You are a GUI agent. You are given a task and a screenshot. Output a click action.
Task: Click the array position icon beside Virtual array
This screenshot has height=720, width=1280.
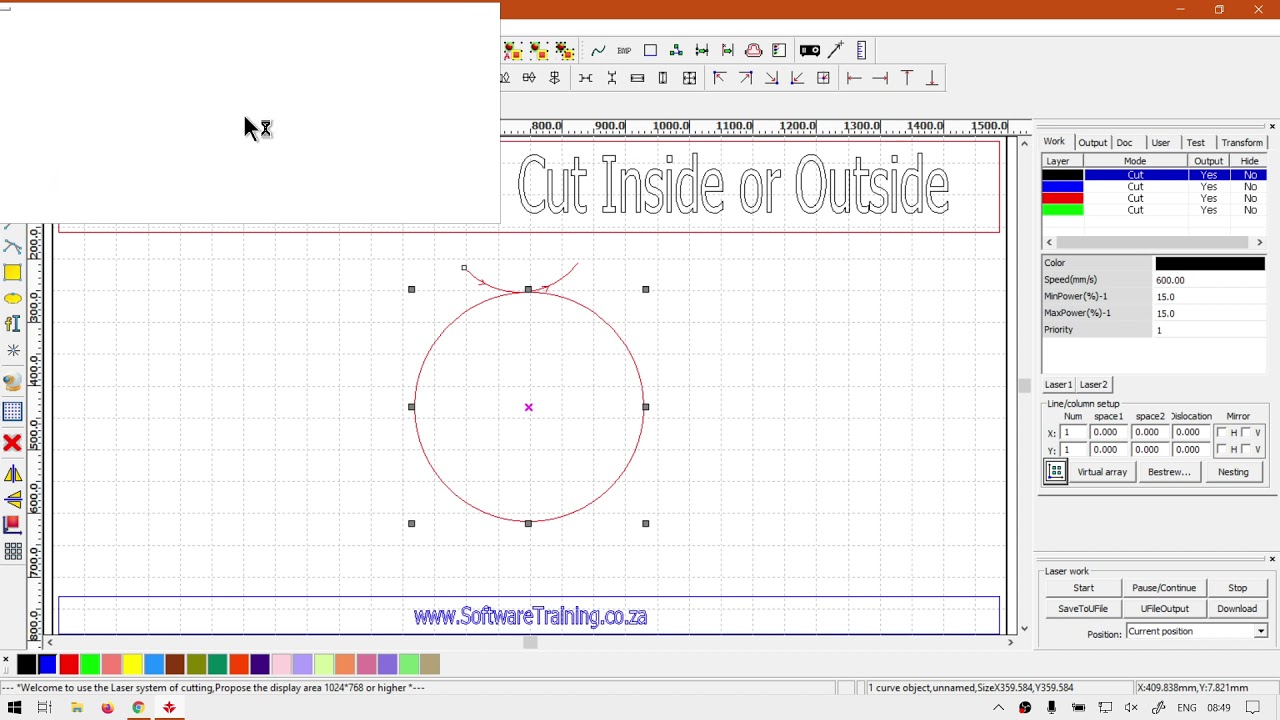[1055, 472]
